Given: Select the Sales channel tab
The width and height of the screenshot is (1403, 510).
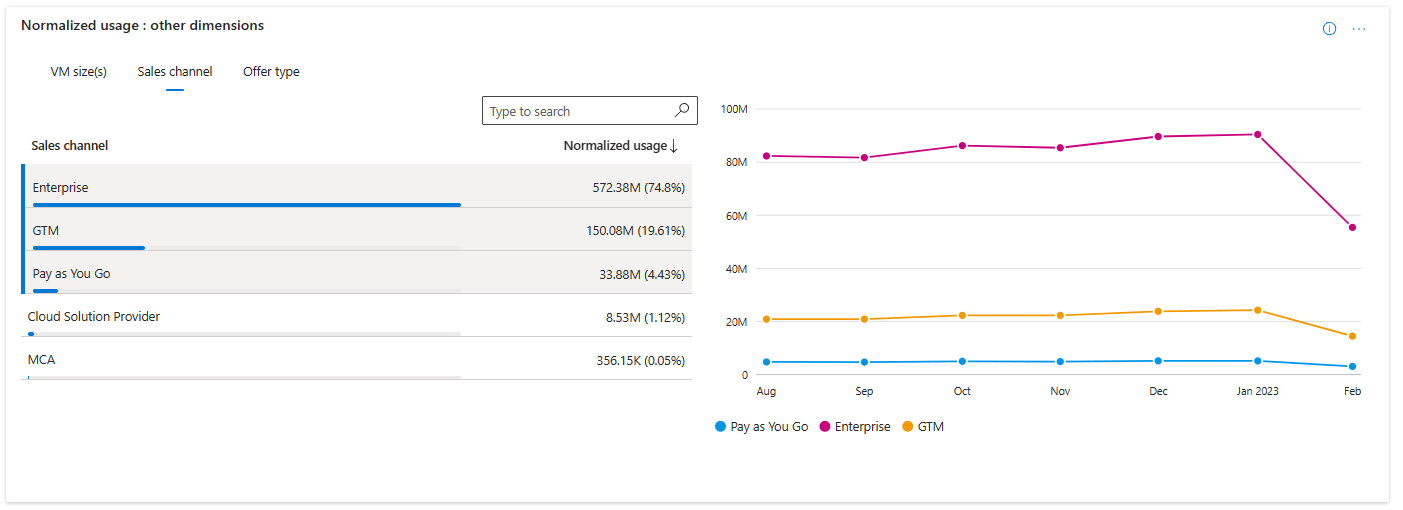Looking at the screenshot, I should (x=175, y=72).
